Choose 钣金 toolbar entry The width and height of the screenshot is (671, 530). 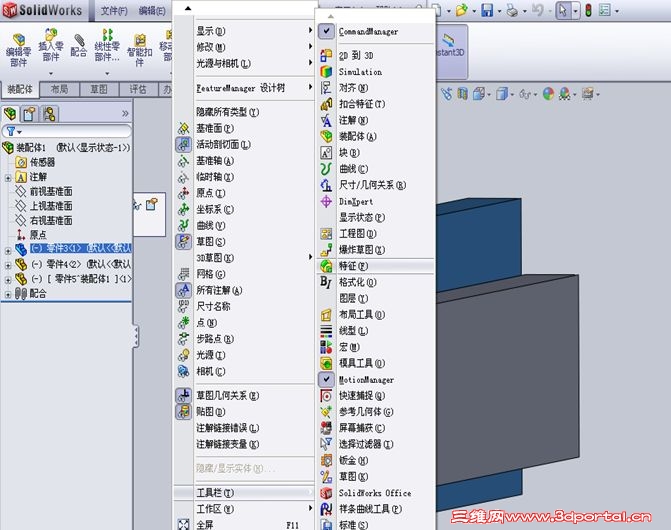click(x=353, y=460)
